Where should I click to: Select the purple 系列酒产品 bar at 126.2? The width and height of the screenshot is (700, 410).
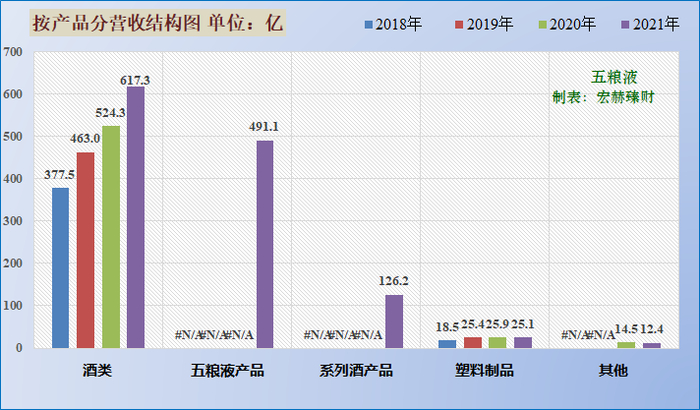pos(394,322)
